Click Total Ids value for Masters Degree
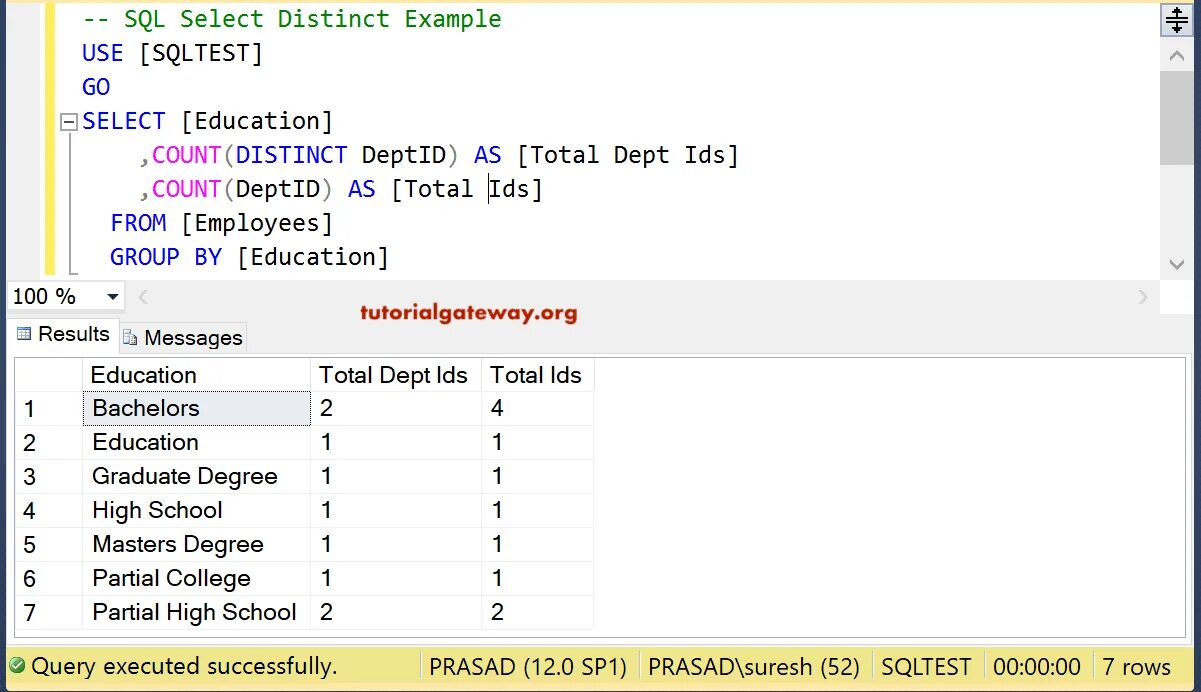 (538, 544)
